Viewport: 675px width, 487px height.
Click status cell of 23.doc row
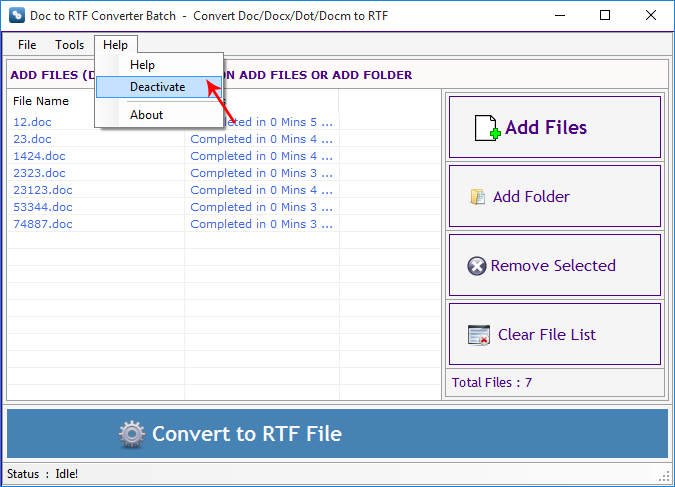coord(262,139)
